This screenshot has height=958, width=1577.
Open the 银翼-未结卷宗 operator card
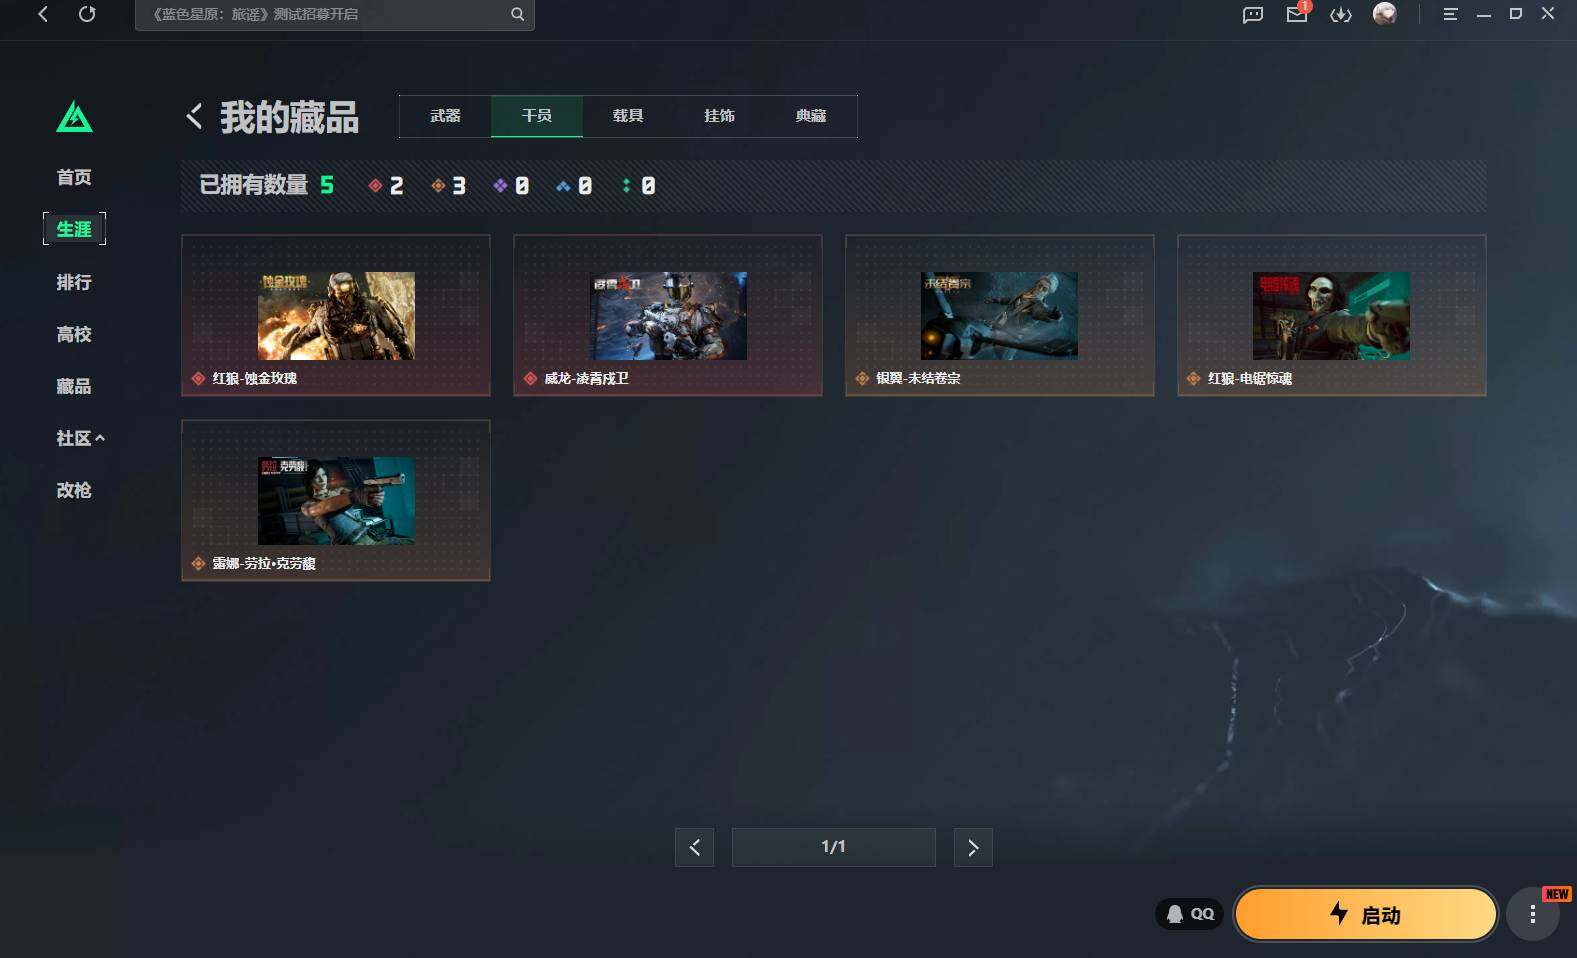[x=1000, y=315]
